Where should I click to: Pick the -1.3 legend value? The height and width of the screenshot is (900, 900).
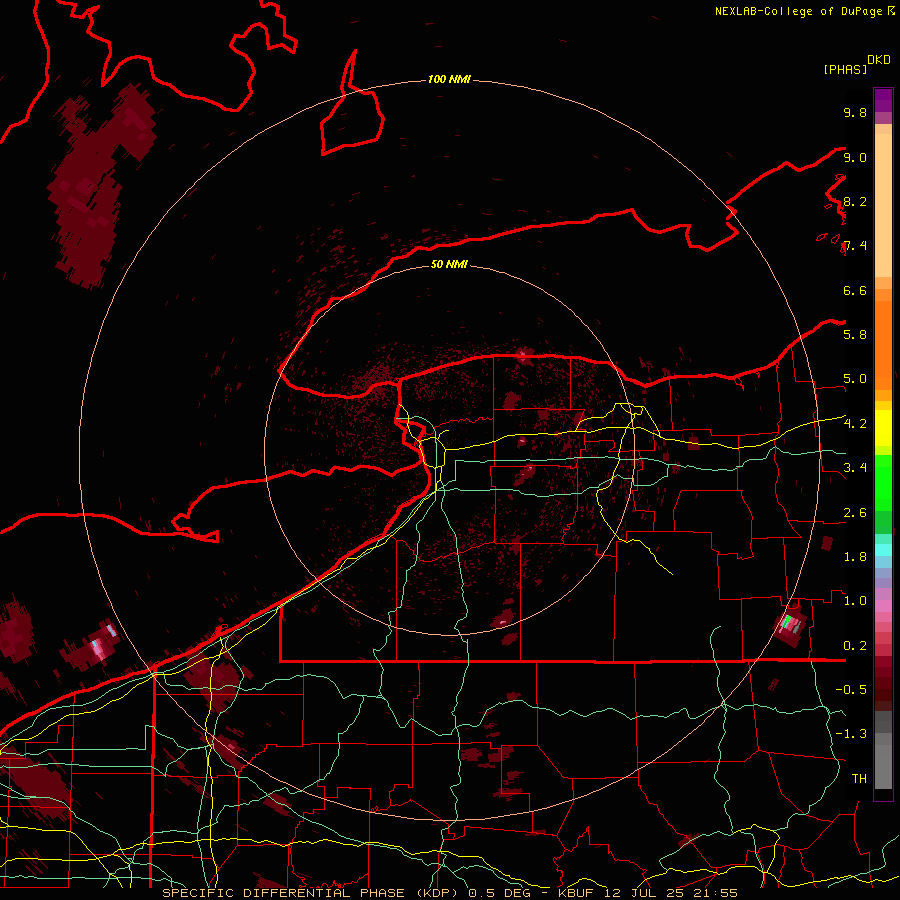pyautogui.click(x=851, y=734)
